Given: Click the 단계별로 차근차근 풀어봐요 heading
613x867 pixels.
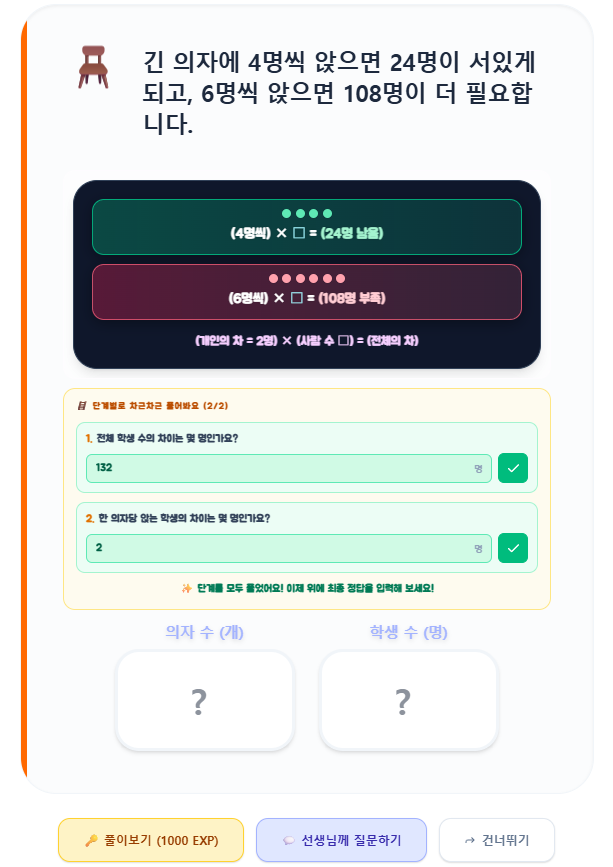Looking at the screenshot, I should pos(160,406).
